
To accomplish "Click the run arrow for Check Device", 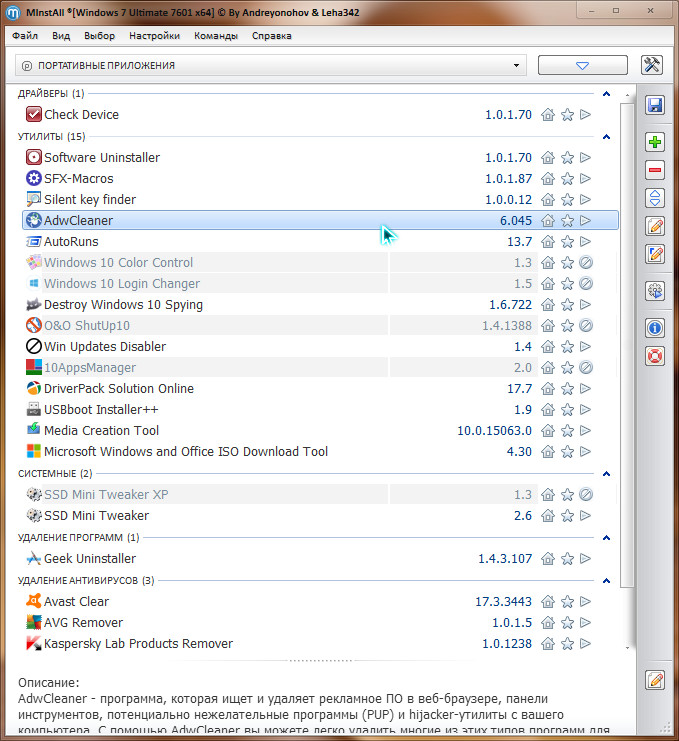I will [x=585, y=114].
